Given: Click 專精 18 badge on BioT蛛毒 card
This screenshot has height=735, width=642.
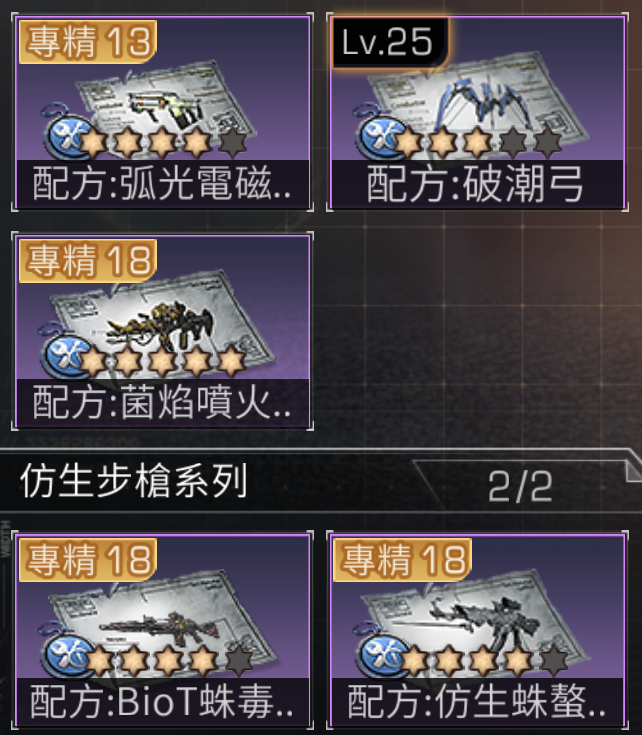Looking at the screenshot, I should click(x=88, y=560).
